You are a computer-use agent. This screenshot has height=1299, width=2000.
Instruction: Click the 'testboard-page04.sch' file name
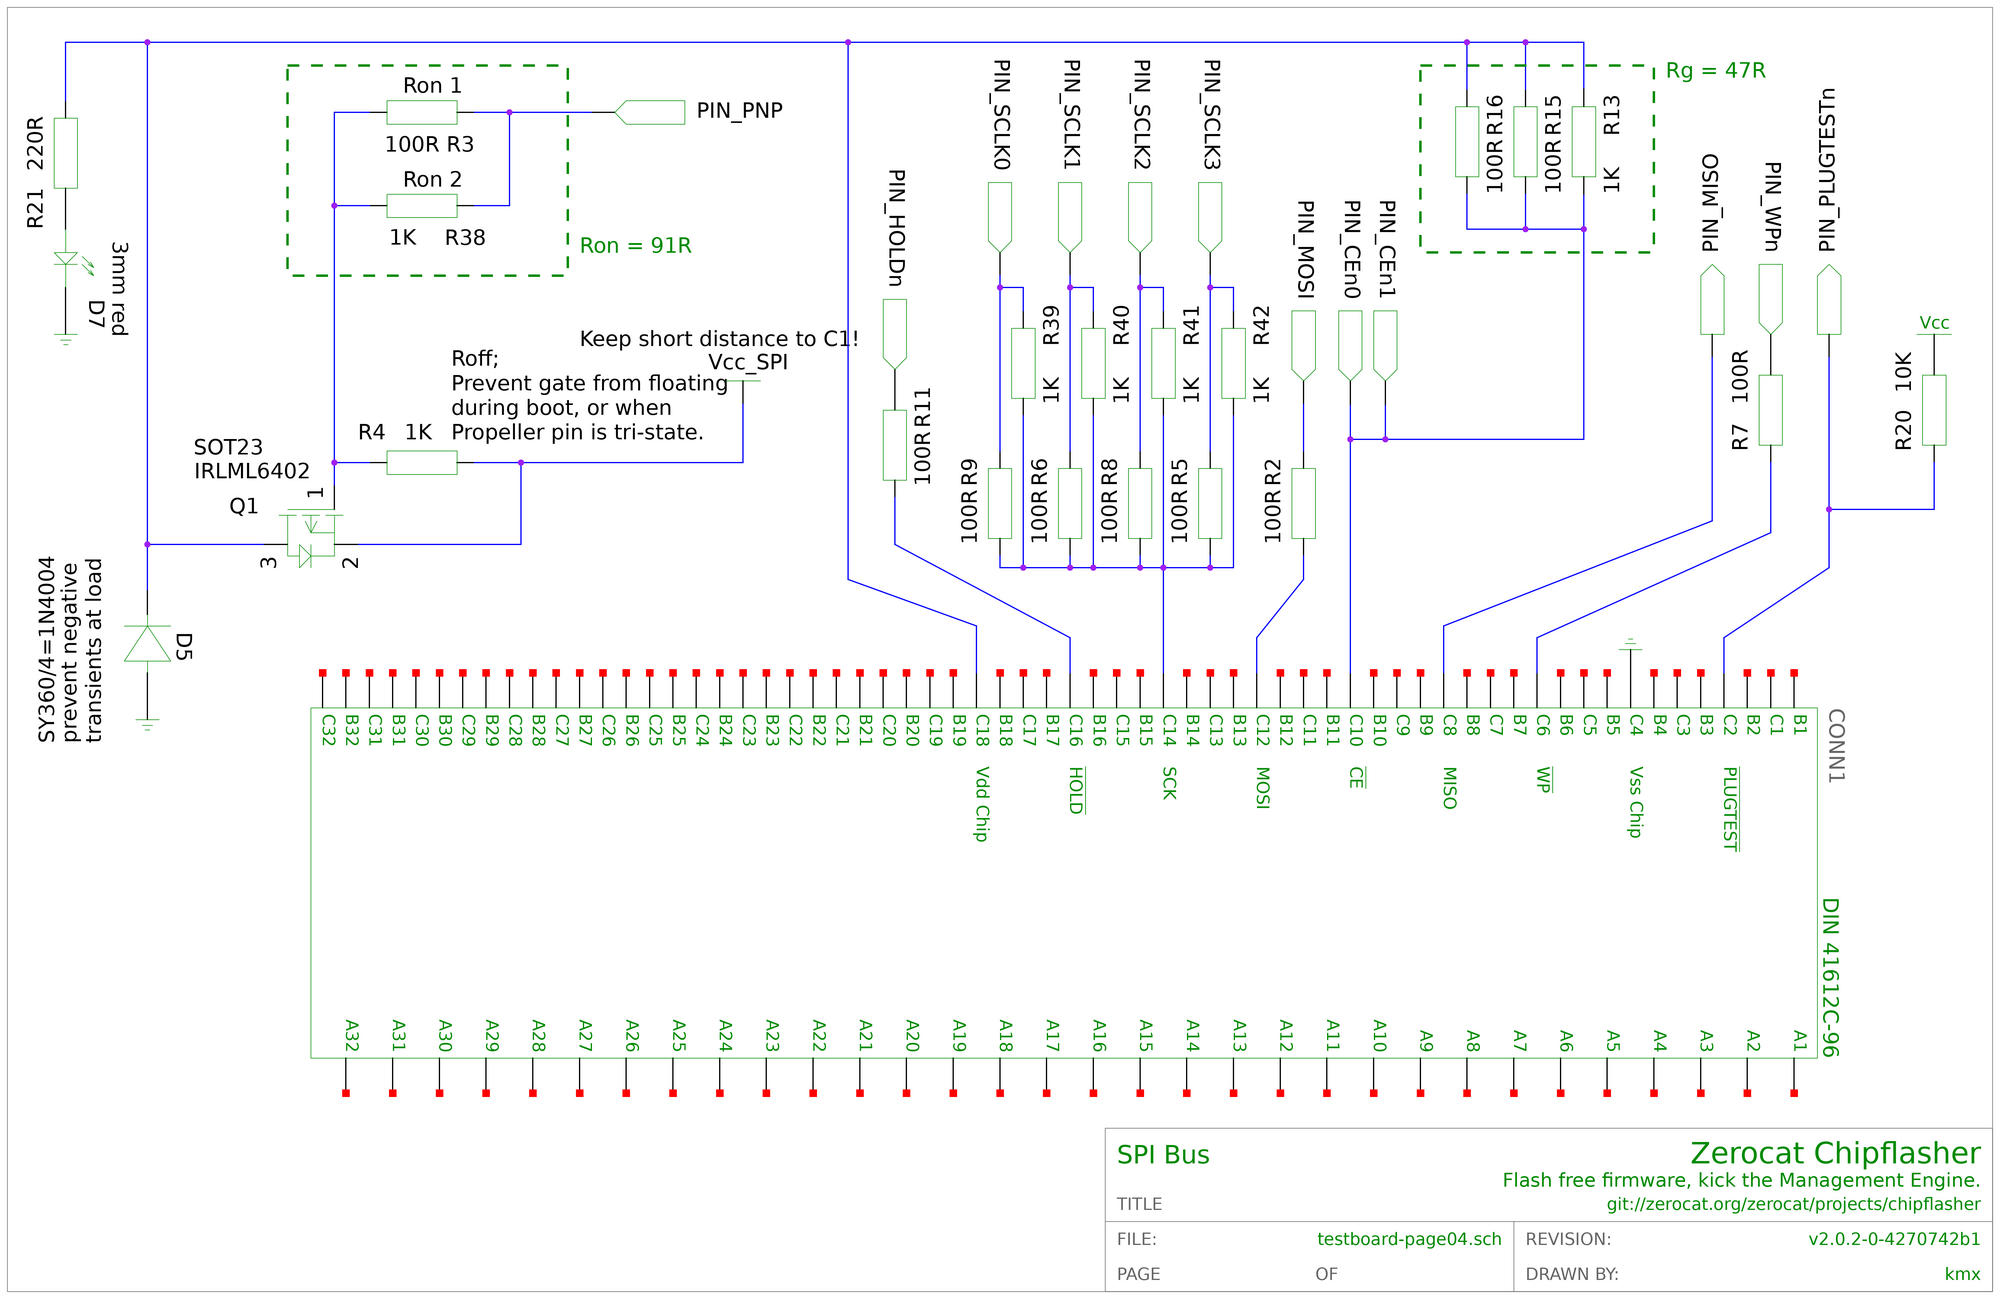(1409, 1239)
